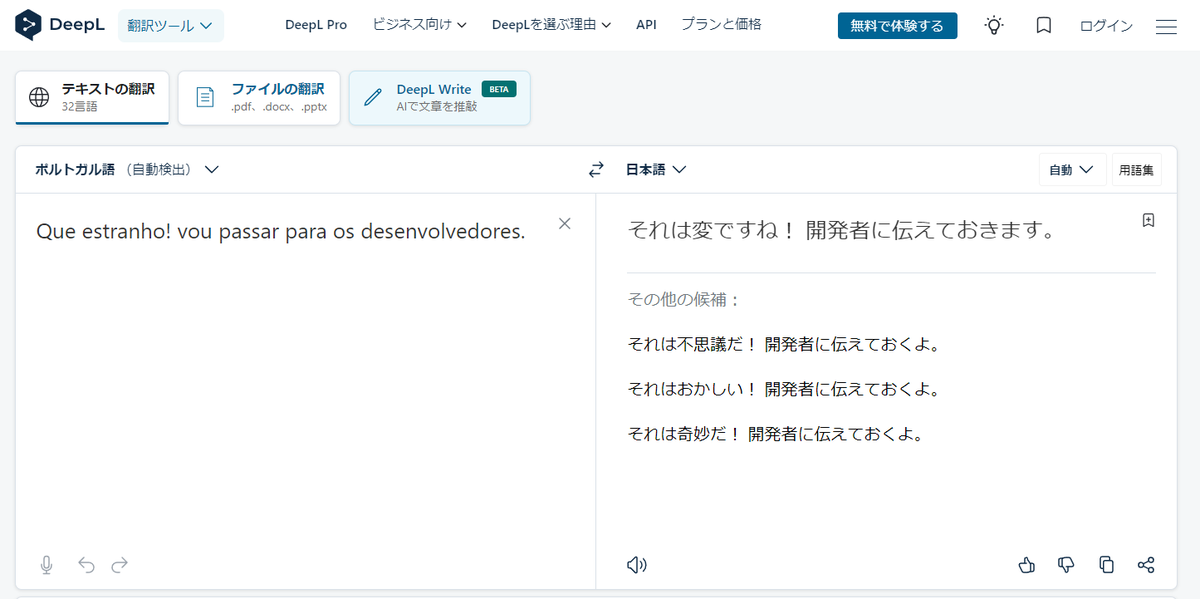
Task: Click the DeepL logo
Action: (58, 25)
